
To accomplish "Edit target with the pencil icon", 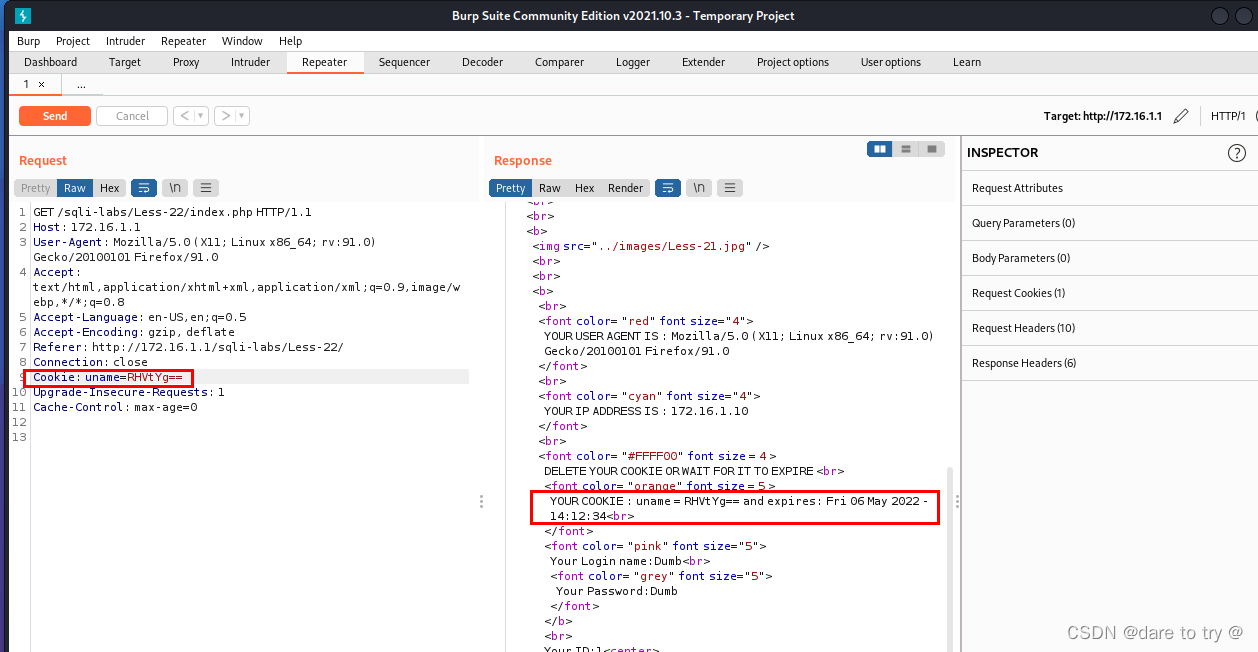I will click(x=1181, y=116).
